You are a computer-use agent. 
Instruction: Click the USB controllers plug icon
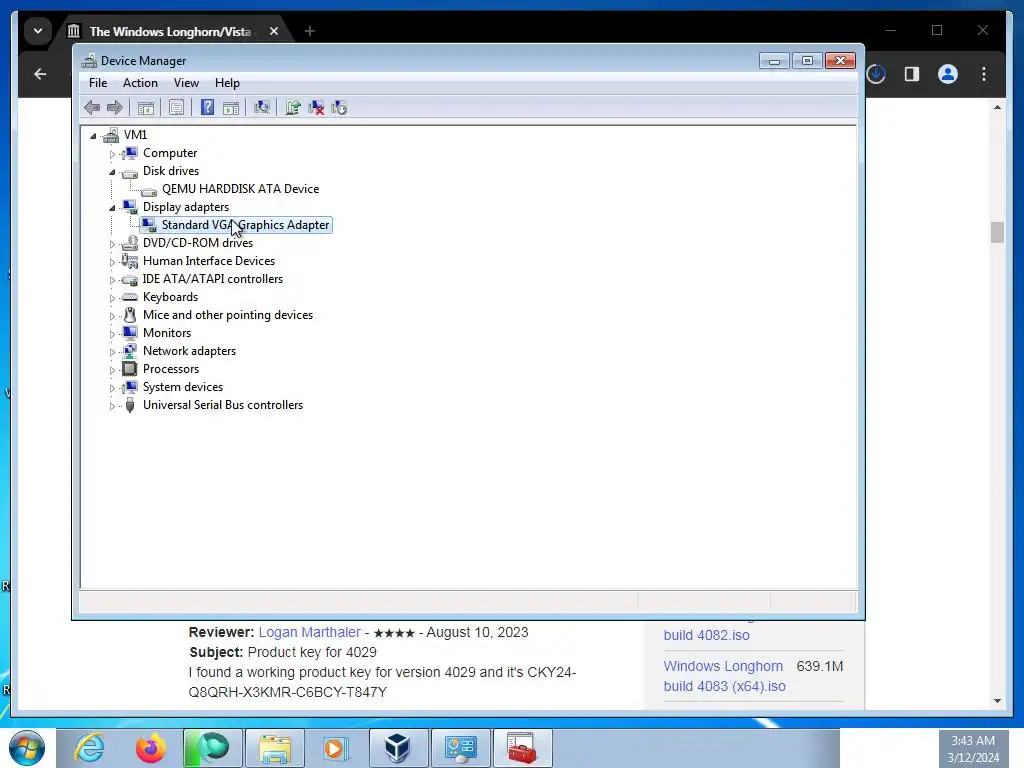[130, 405]
